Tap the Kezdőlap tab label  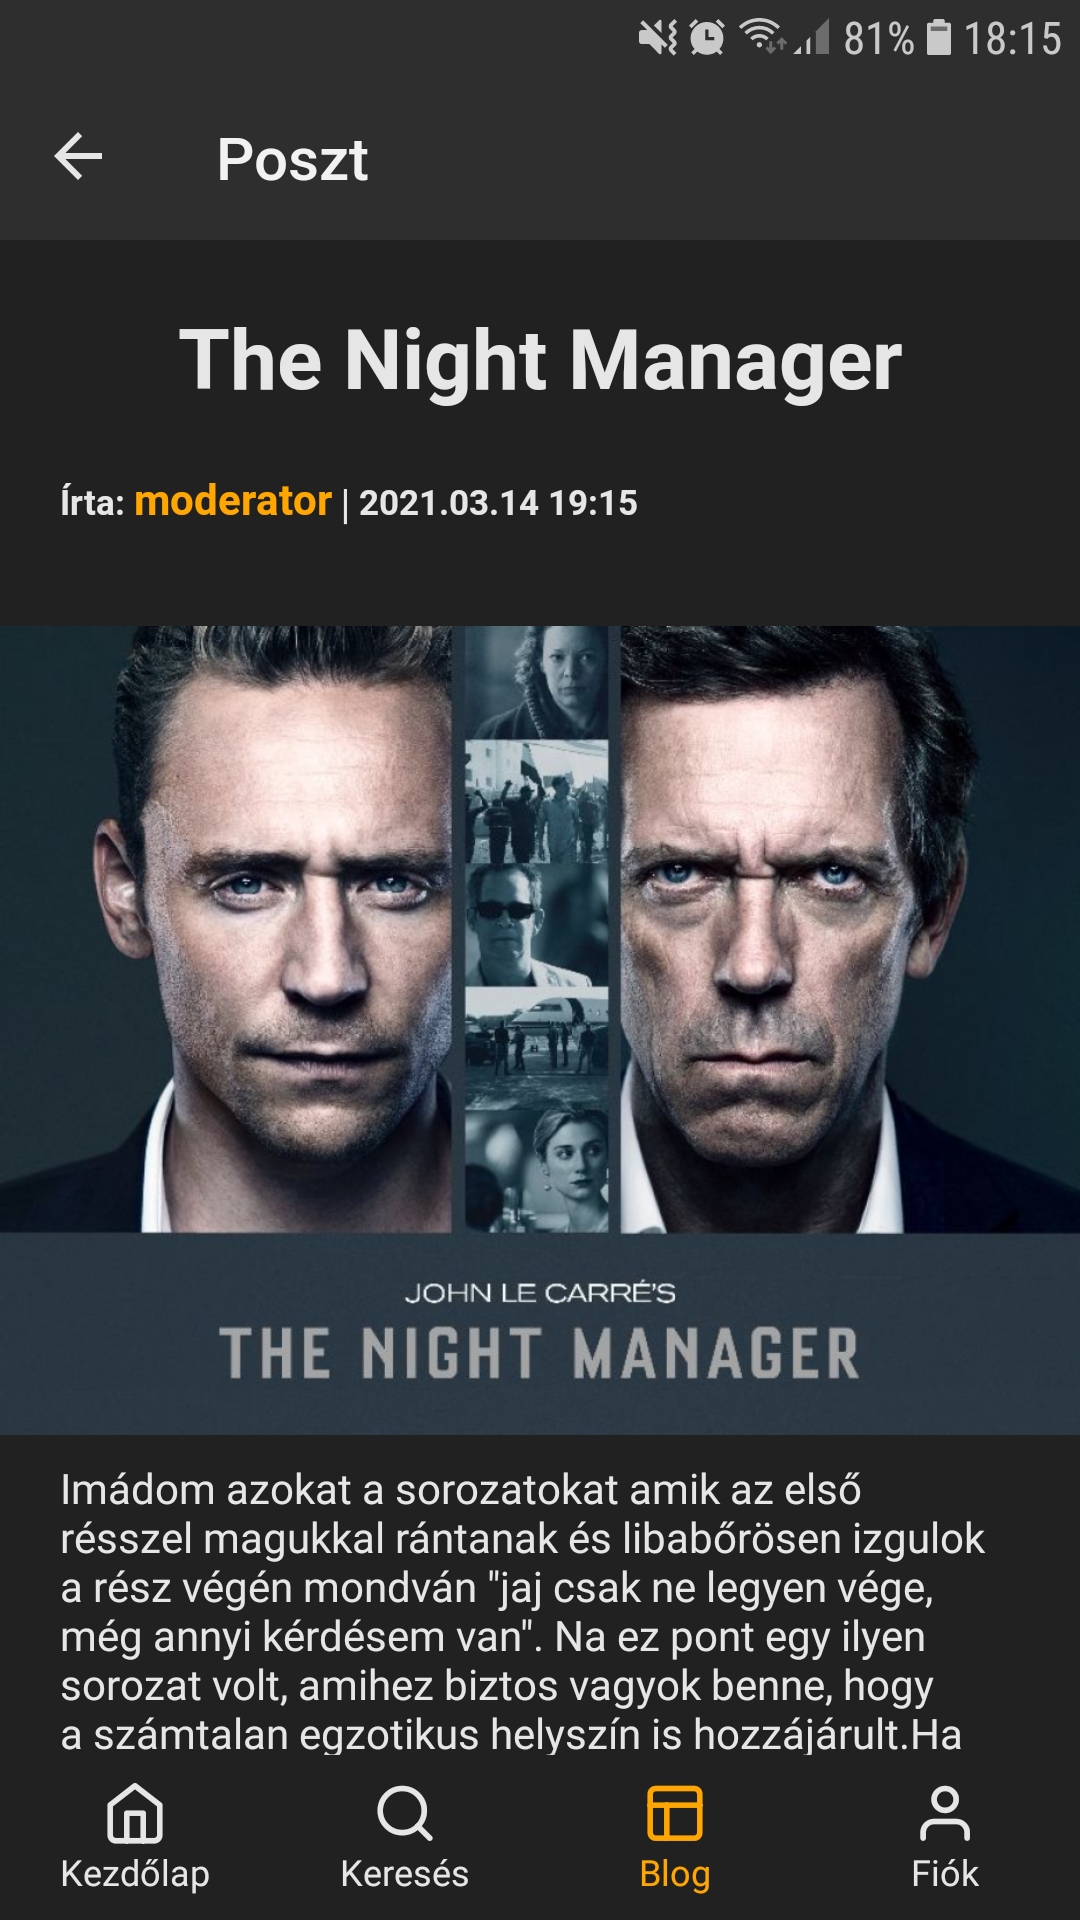pyautogui.click(x=135, y=1873)
